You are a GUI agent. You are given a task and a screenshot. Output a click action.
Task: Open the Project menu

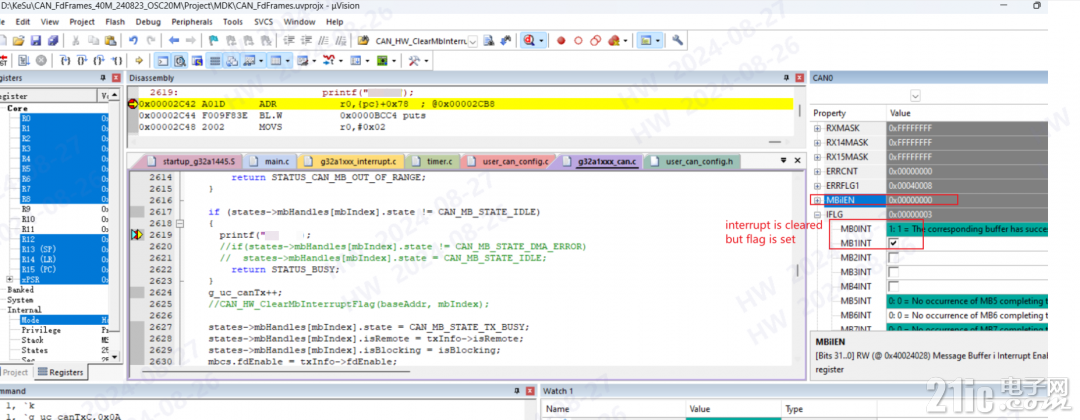(82, 22)
